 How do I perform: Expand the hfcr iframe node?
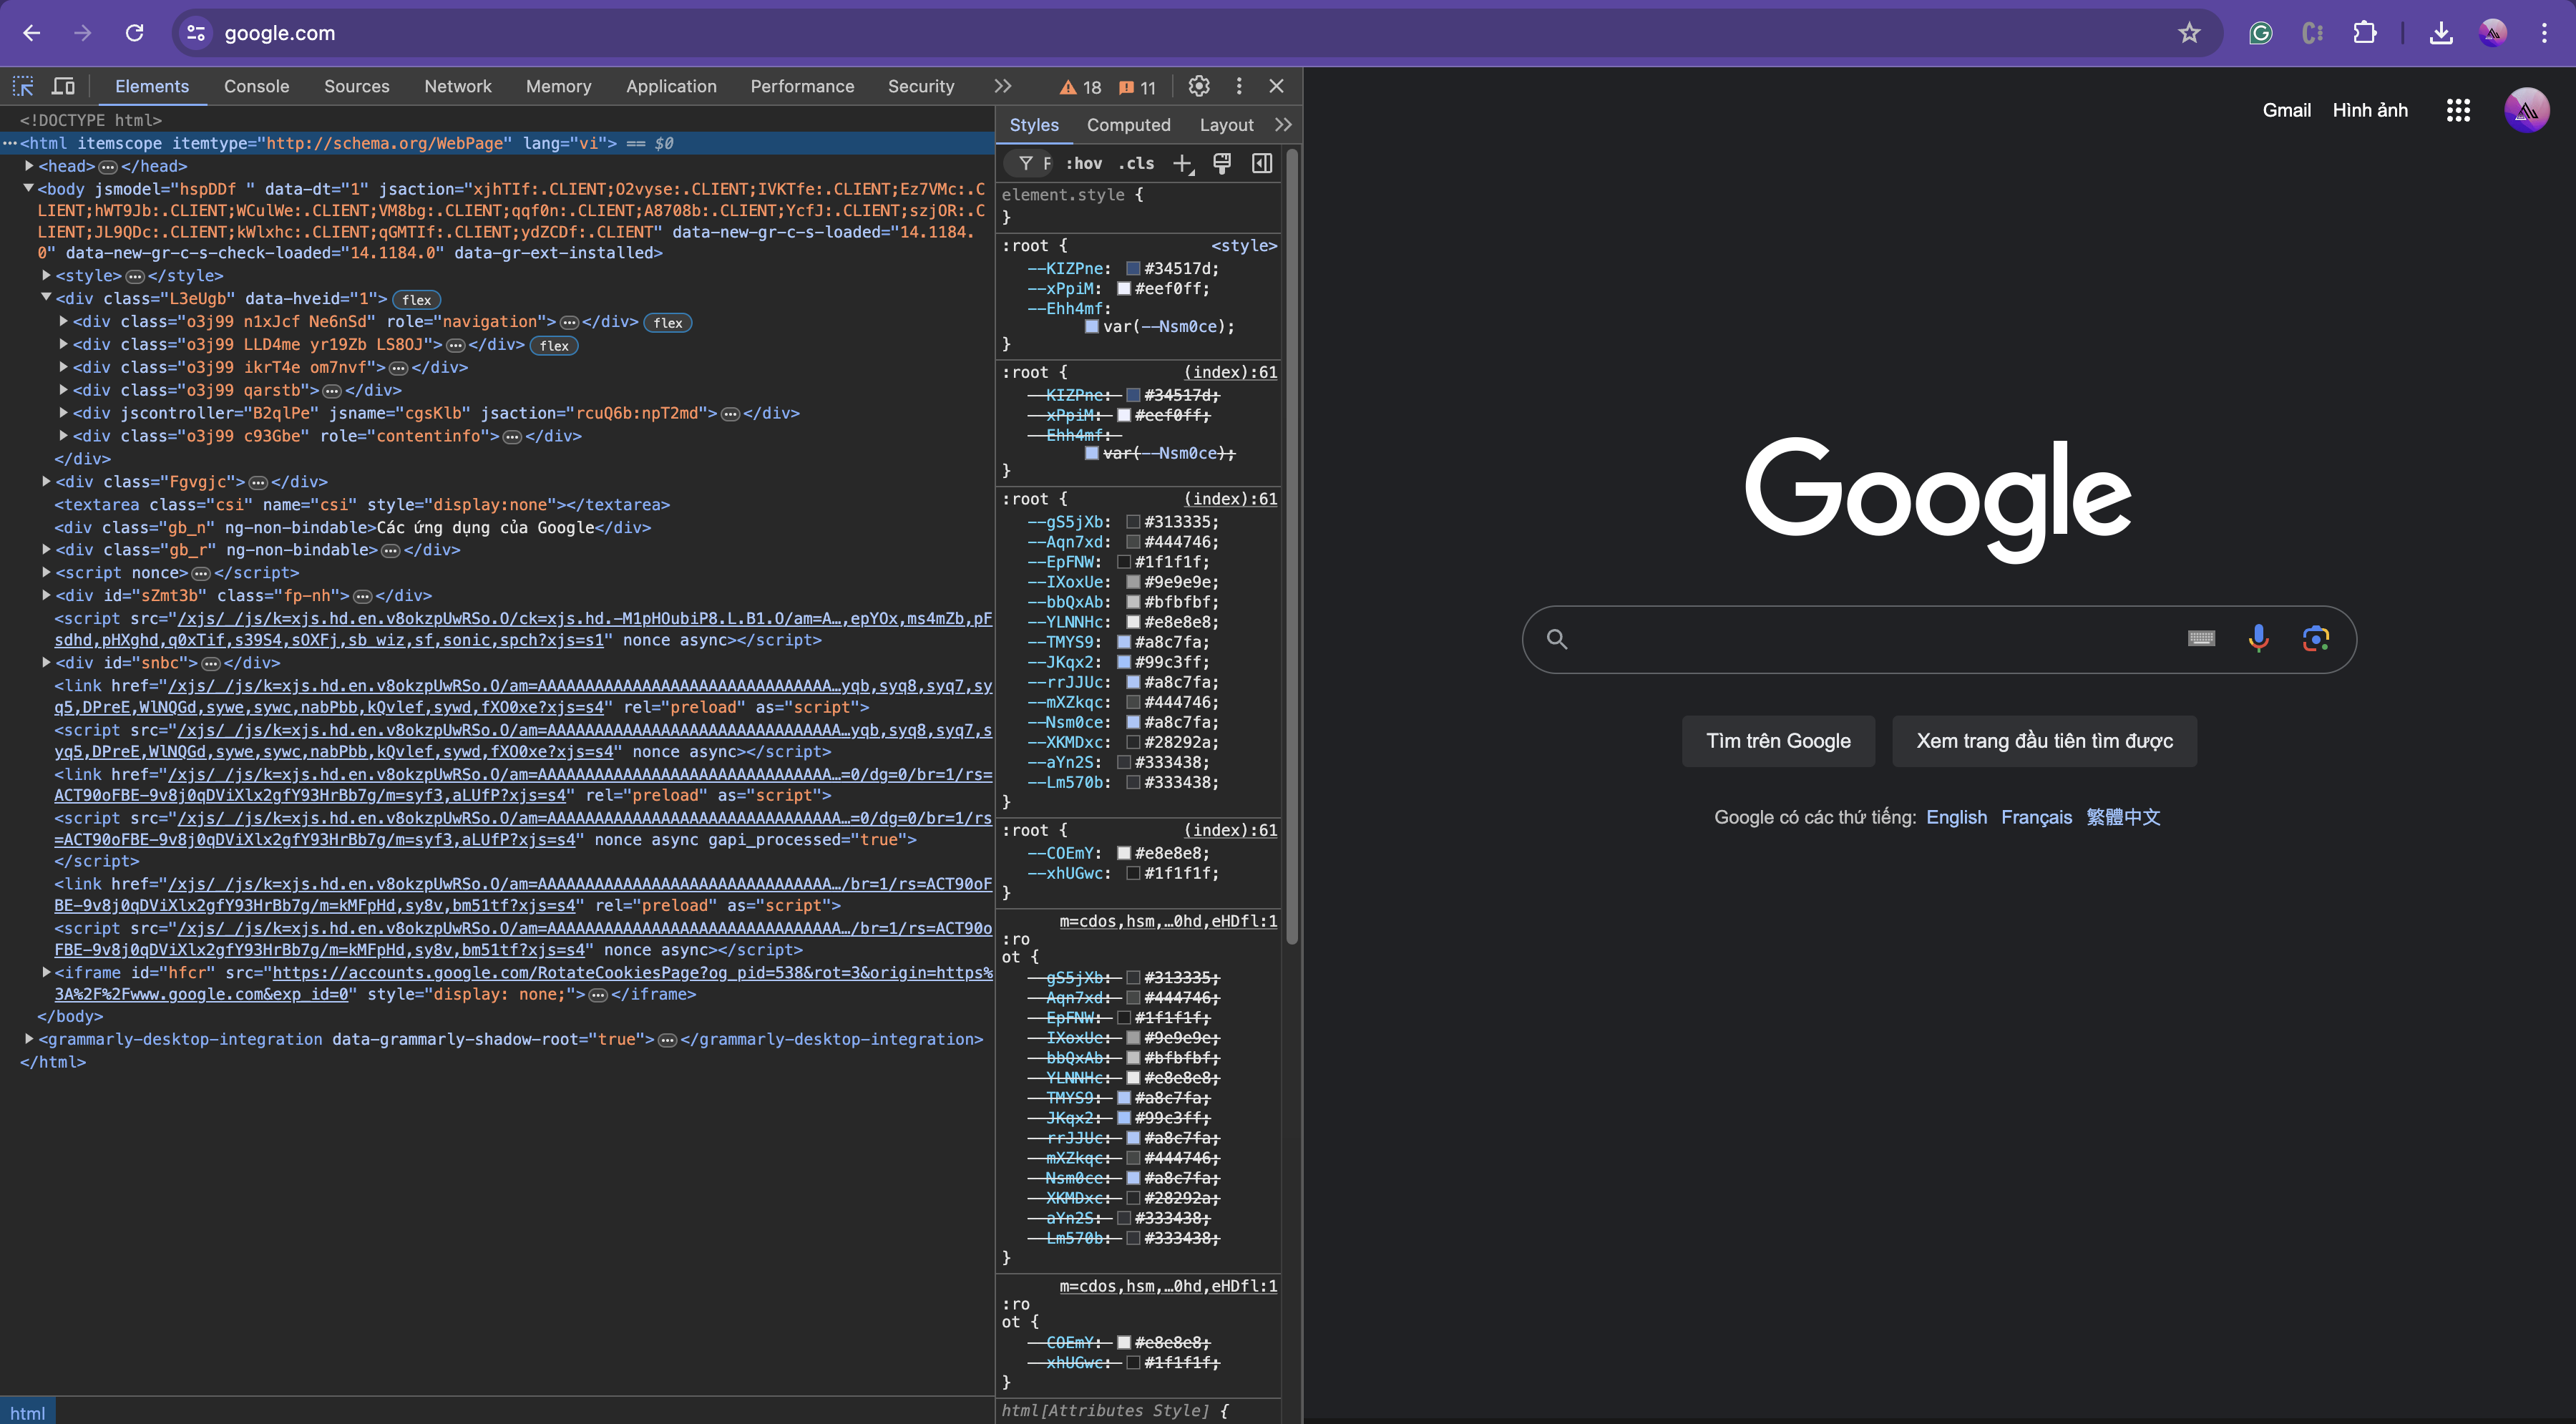tap(46, 972)
